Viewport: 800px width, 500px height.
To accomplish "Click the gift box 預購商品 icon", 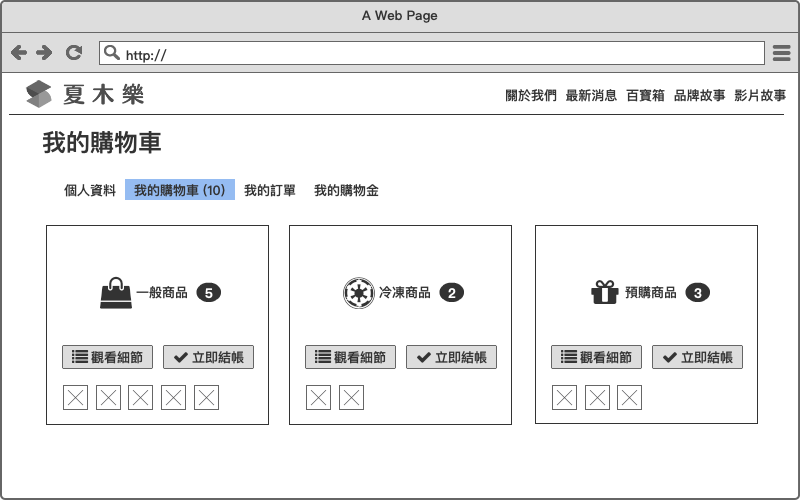I will click(604, 293).
